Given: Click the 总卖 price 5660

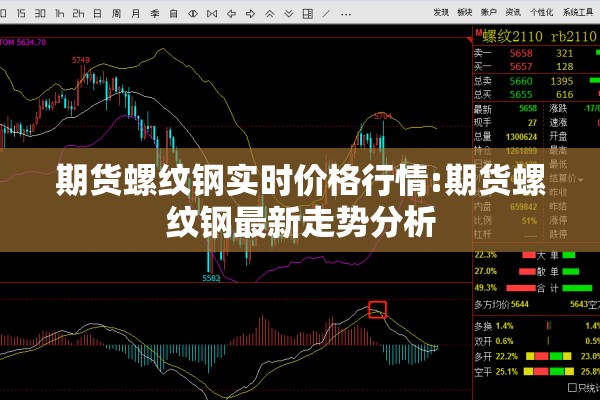Looking at the screenshot, I should pos(521,81).
